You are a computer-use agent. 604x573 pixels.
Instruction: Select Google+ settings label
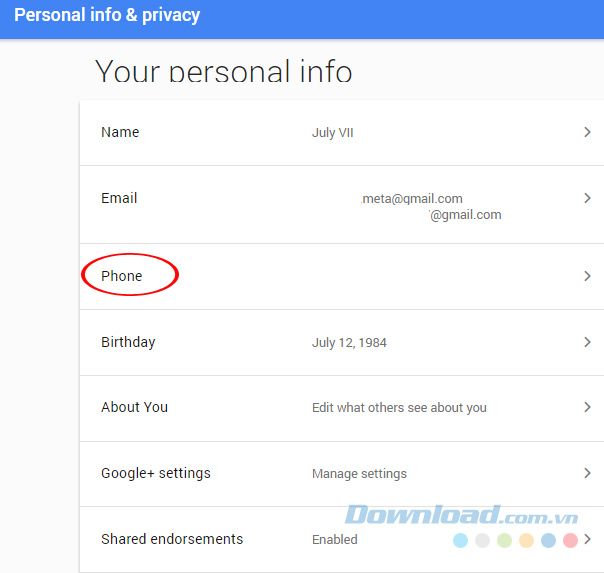point(156,473)
